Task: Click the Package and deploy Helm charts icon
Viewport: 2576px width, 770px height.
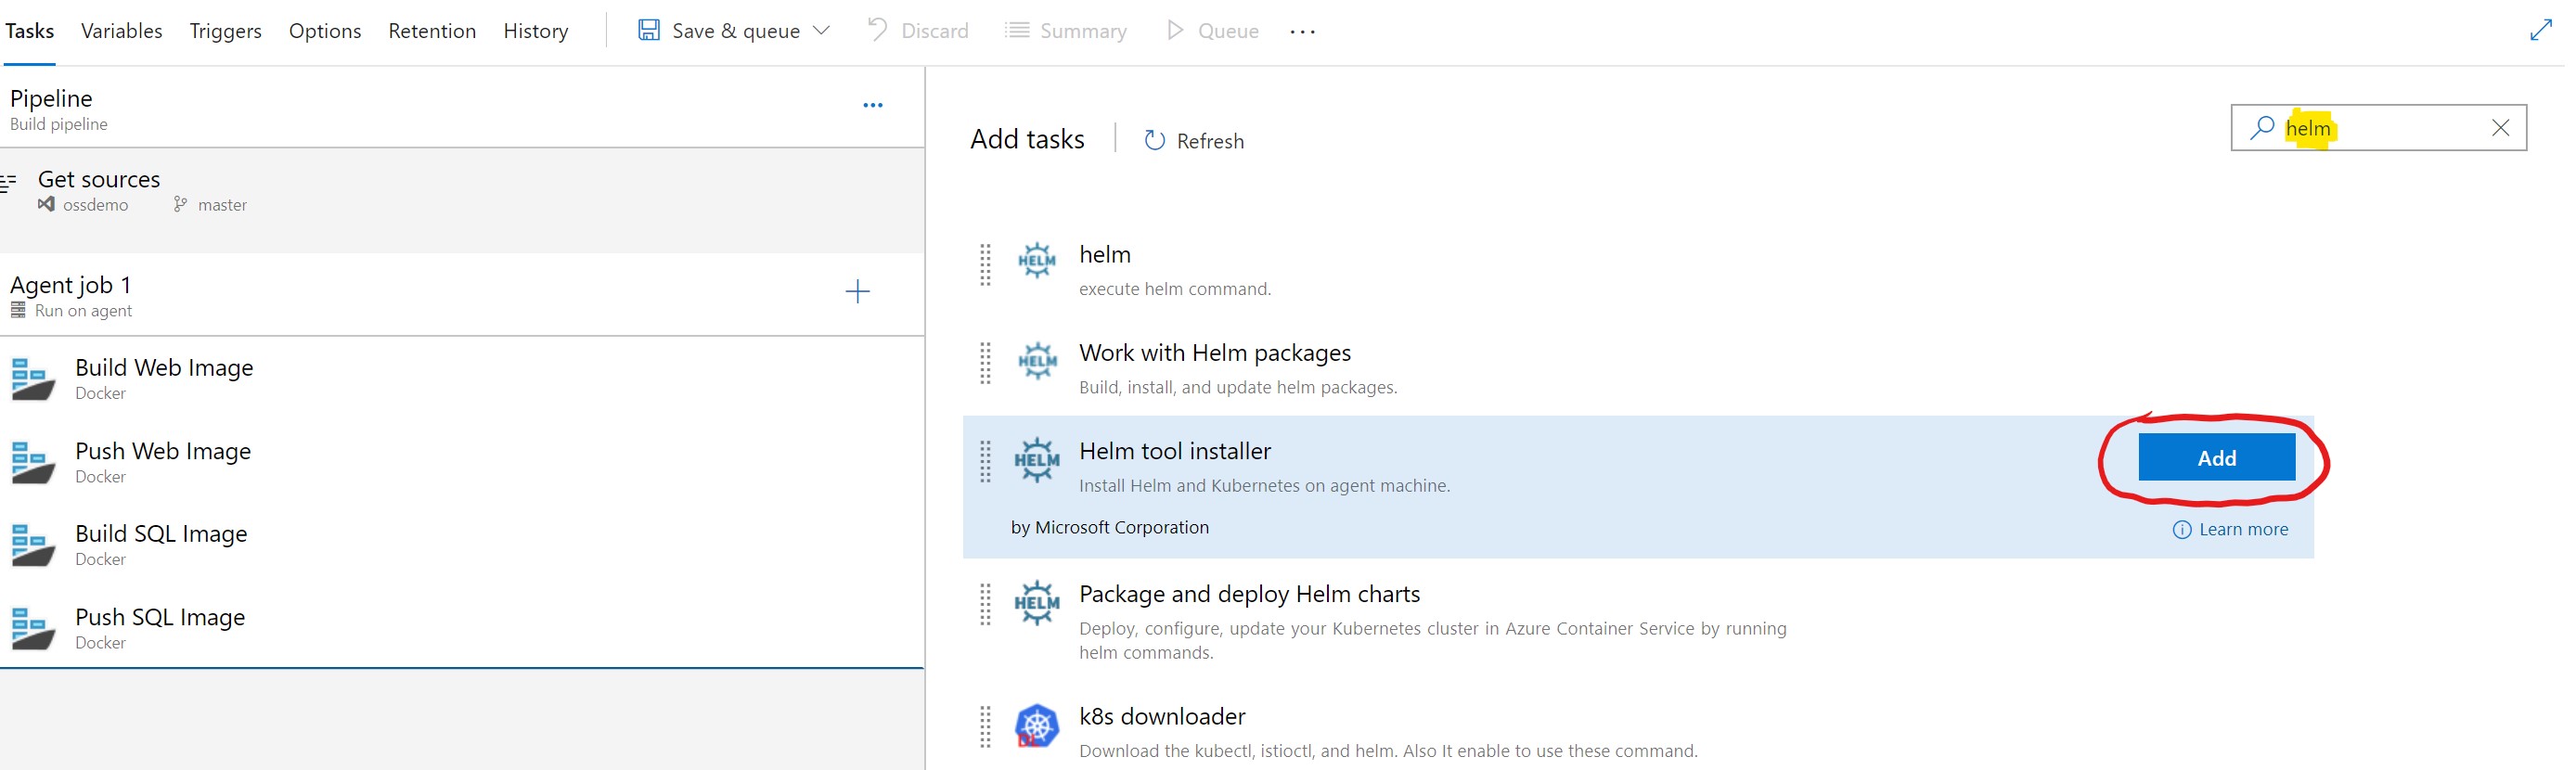Action: (x=1037, y=602)
